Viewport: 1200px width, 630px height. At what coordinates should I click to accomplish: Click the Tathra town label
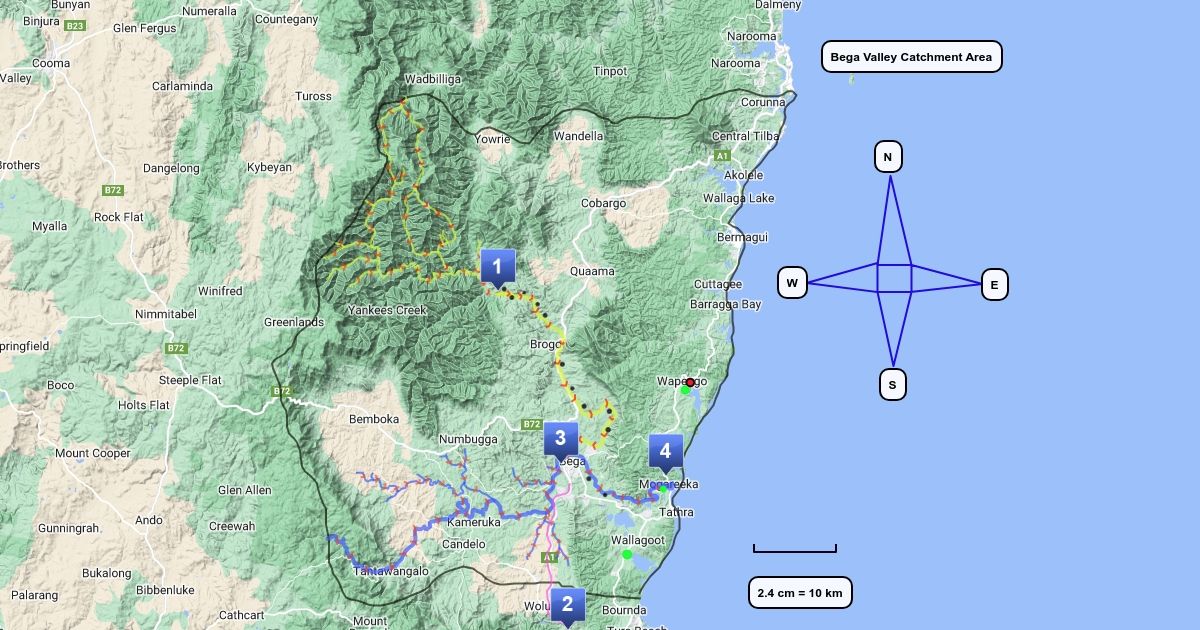(675, 512)
